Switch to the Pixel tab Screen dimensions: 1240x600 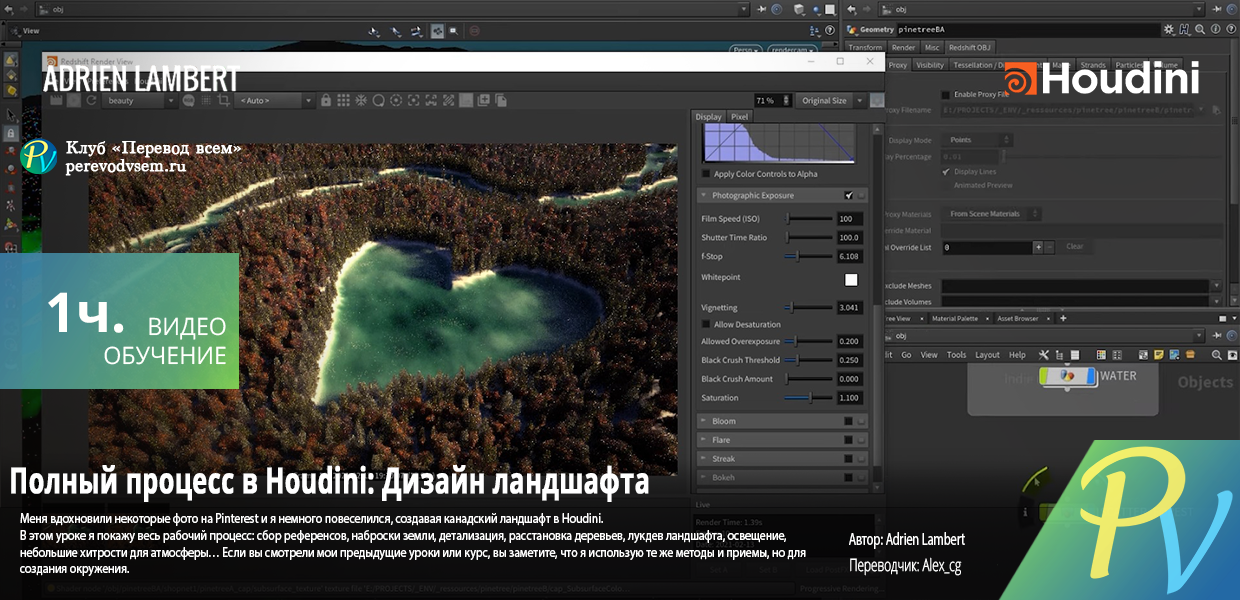(x=739, y=117)
